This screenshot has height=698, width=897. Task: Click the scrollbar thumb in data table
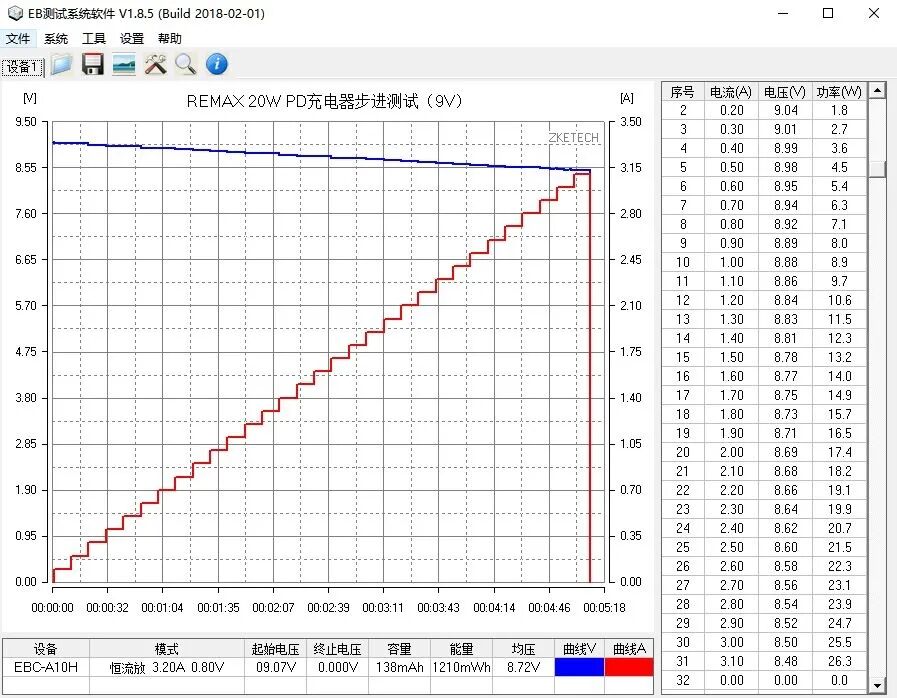click(x=877, y=168)
